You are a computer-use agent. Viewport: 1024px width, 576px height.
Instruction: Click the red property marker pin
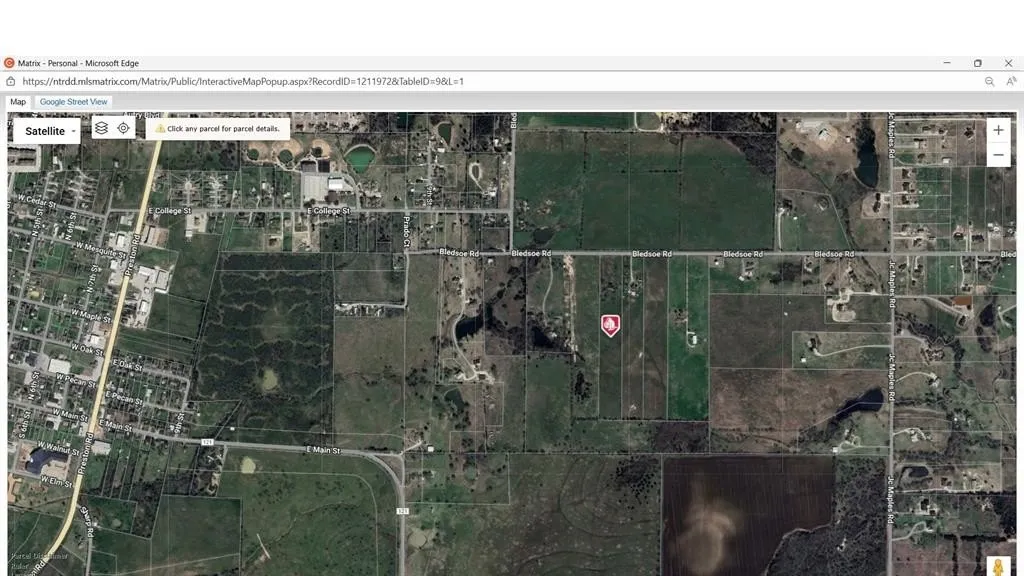pyautogui.click(x=610, y=325)
